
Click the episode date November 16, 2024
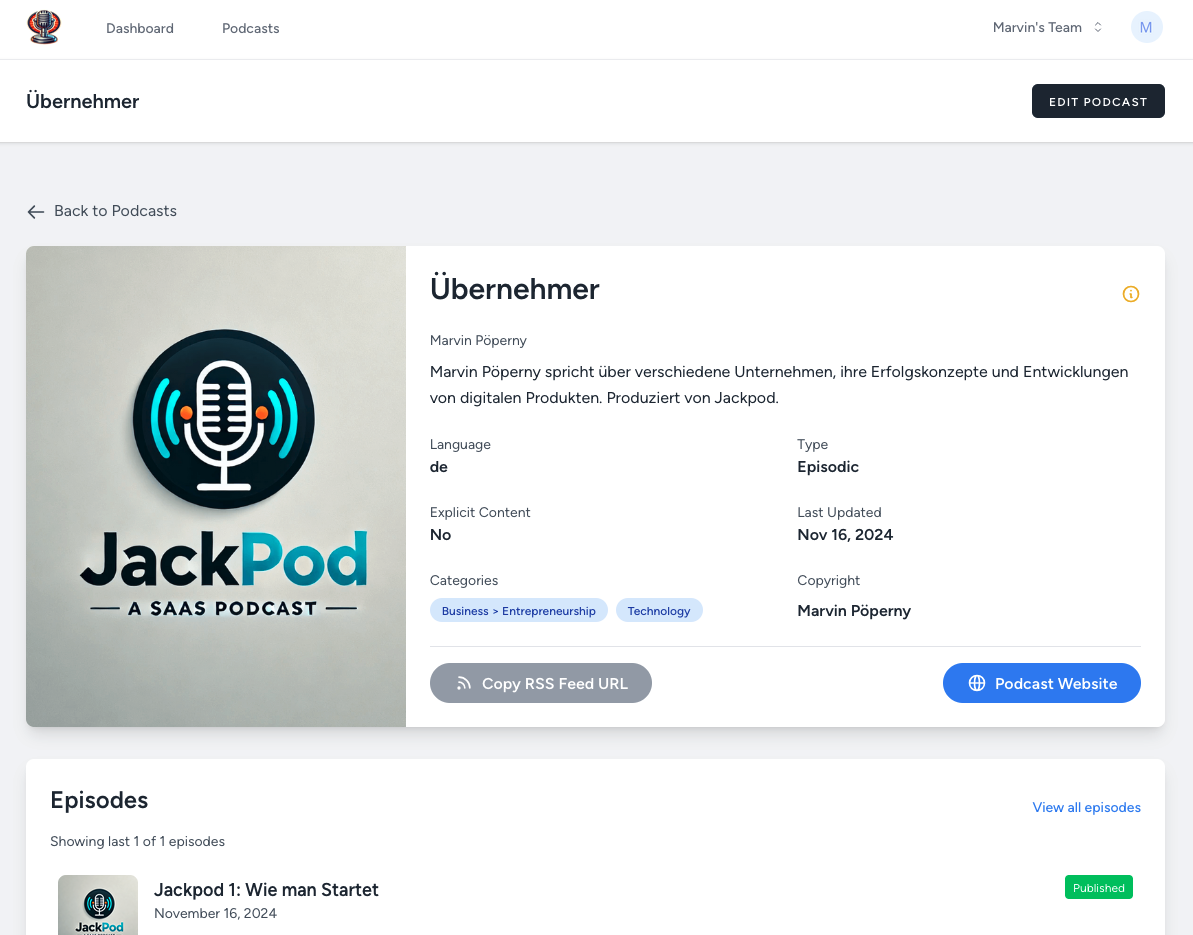click(x=215, y=913)
